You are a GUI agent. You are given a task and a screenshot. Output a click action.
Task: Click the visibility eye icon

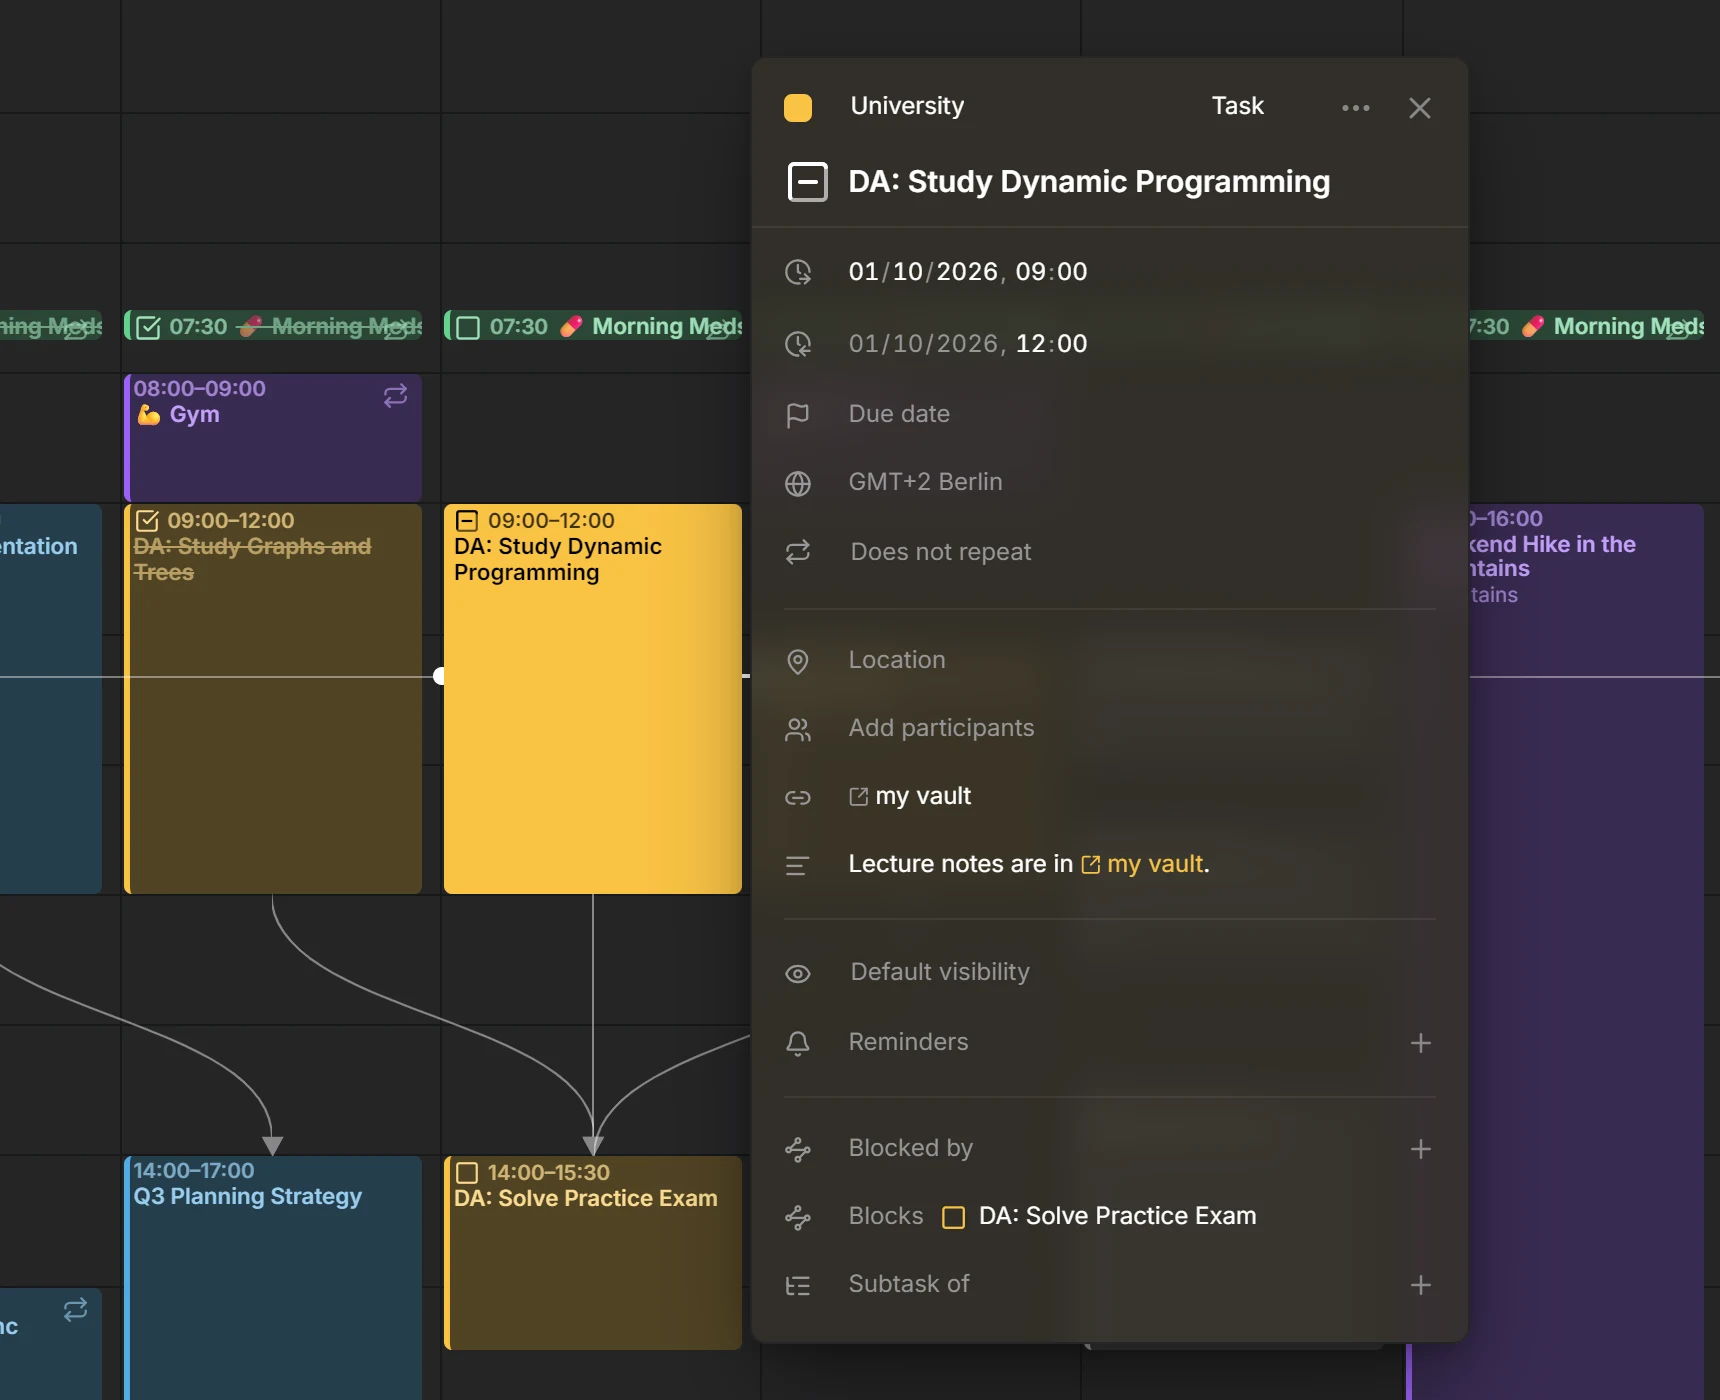click(x=798, y=974)
